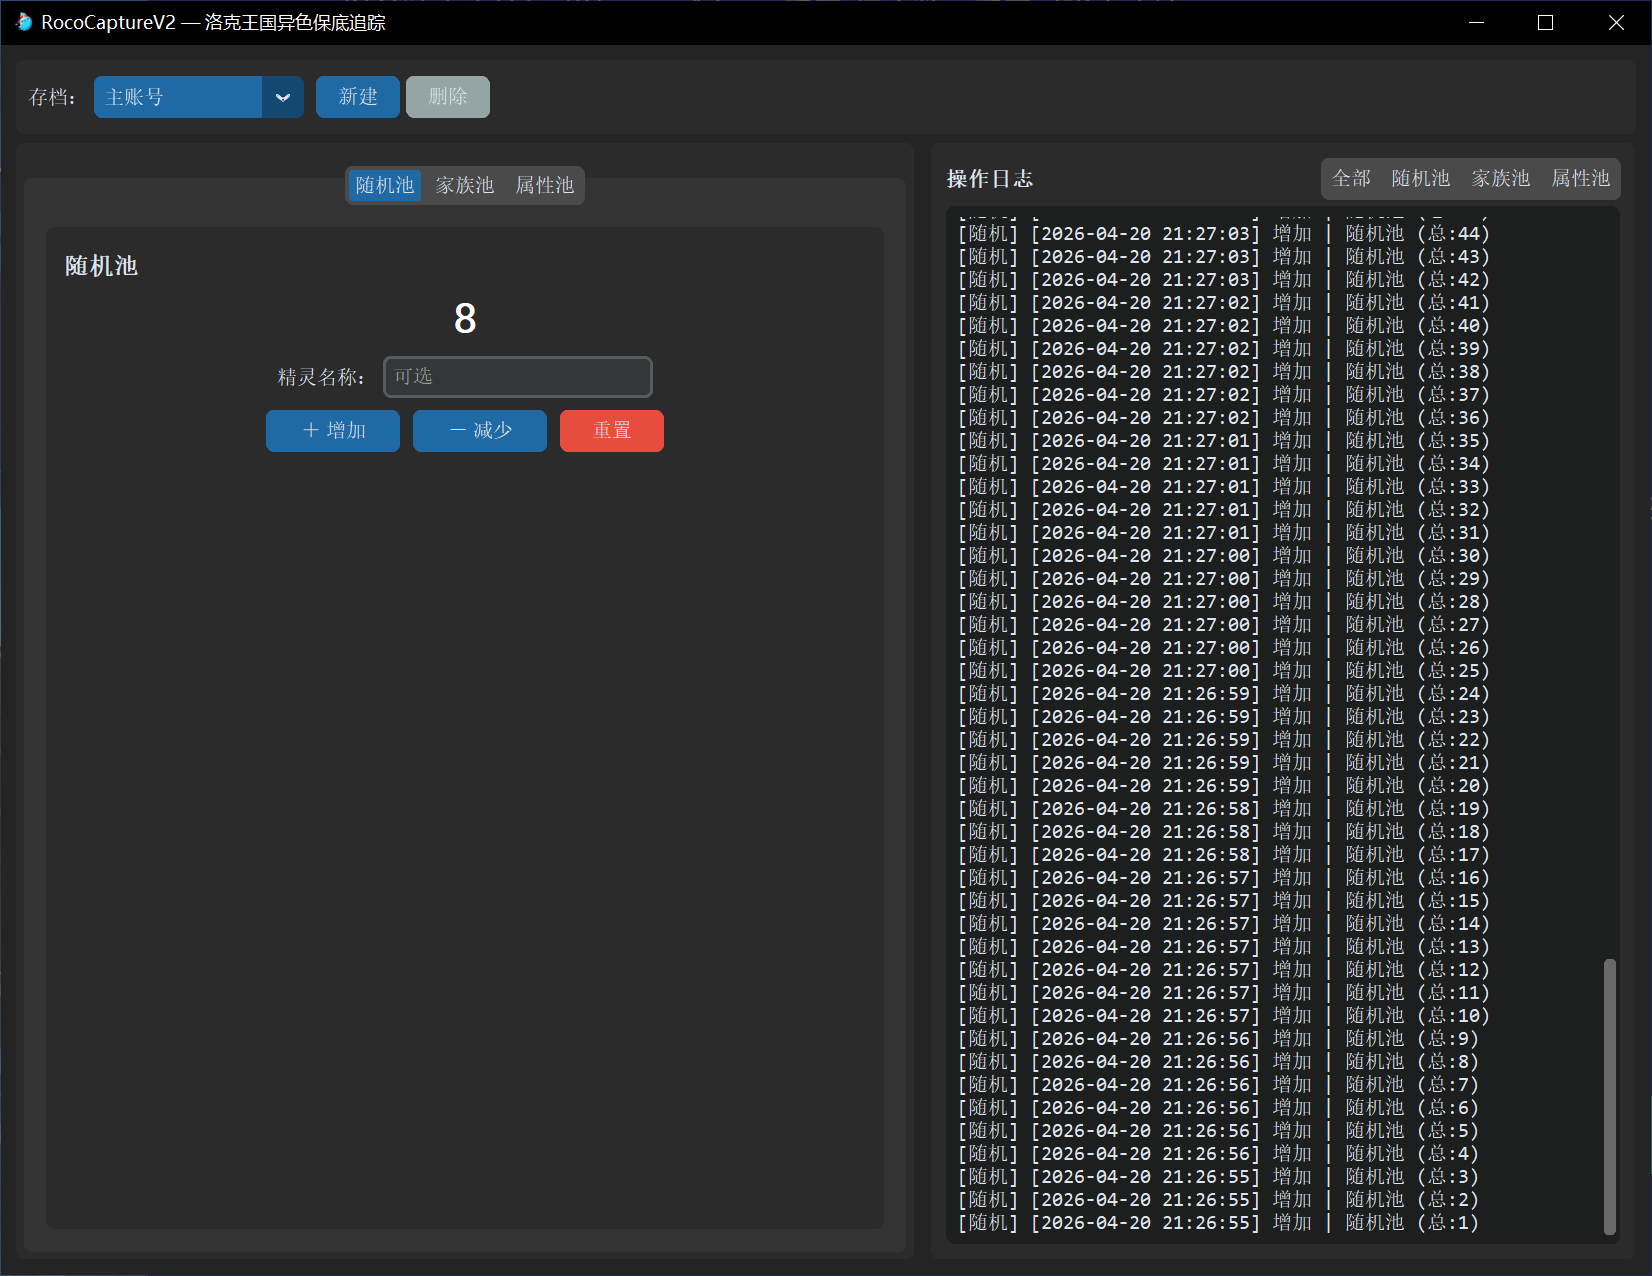The height and width of the screenshot is (1276, 1652).
Task: Click the 删除 button
Action: pos(447,97)
